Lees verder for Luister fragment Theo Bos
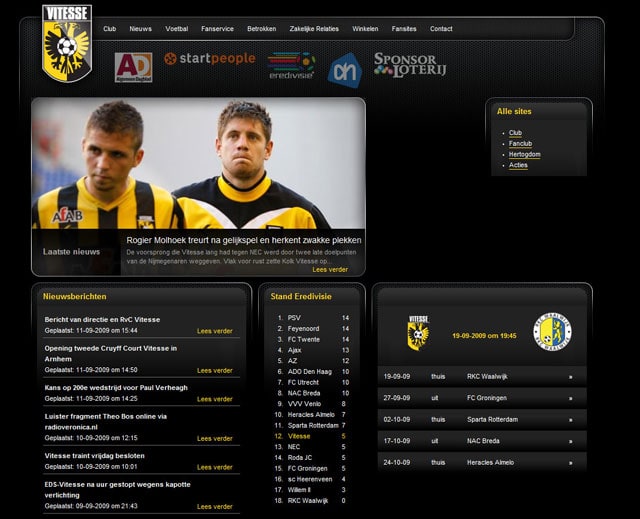Image resolution: width=640 pixels, height=519 pixels. [215, 439]
